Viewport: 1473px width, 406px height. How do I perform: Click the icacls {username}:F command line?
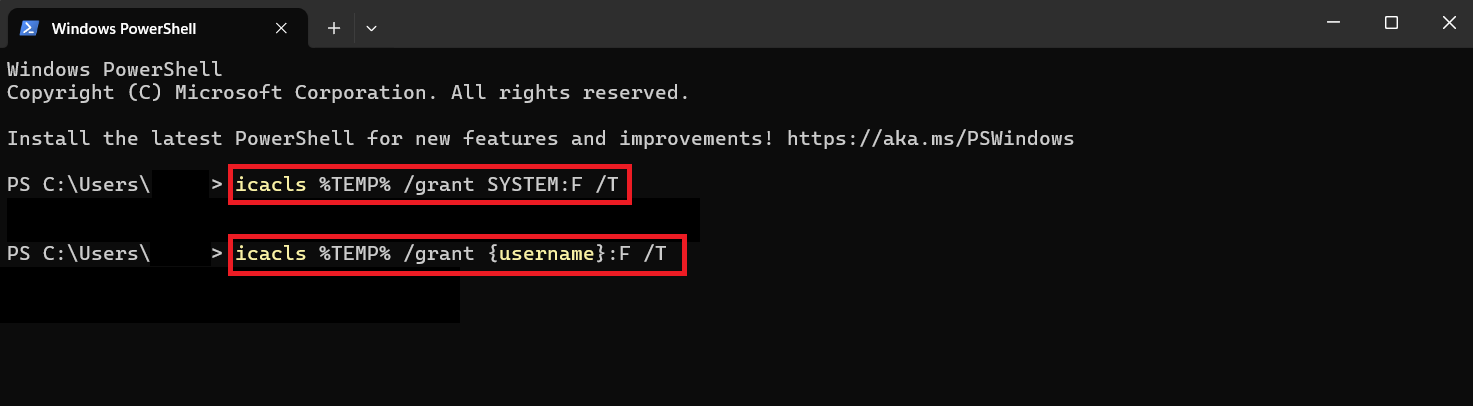[458, 254]
